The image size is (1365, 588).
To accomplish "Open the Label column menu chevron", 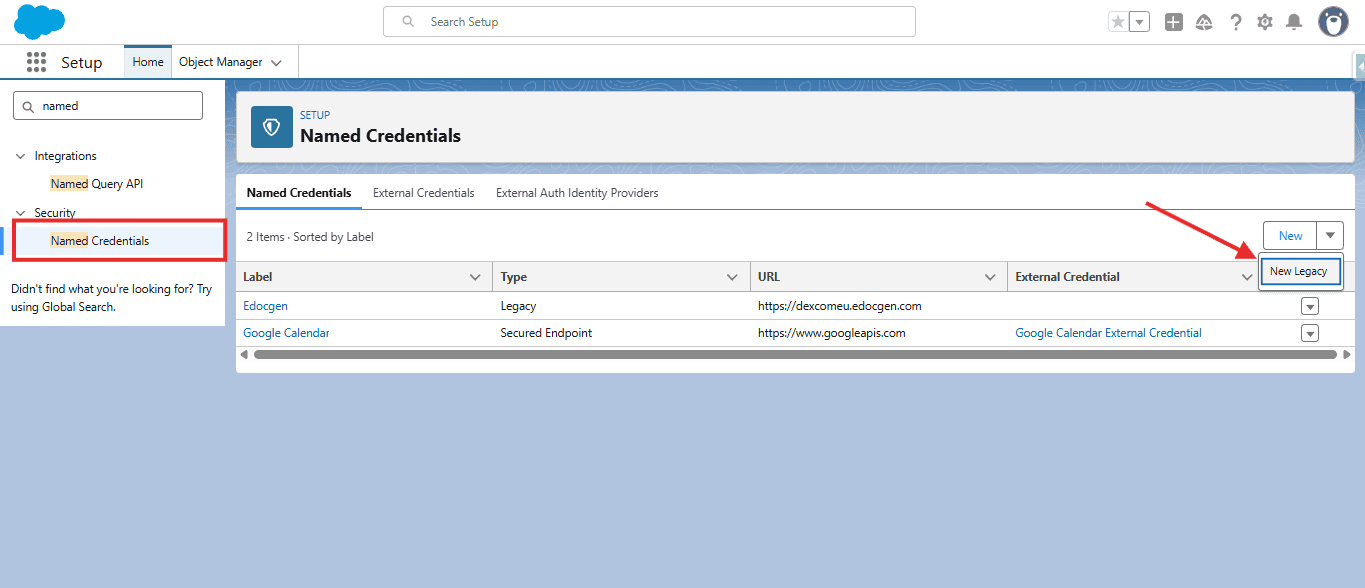I will pyautogui.click(x=475, y=277).
